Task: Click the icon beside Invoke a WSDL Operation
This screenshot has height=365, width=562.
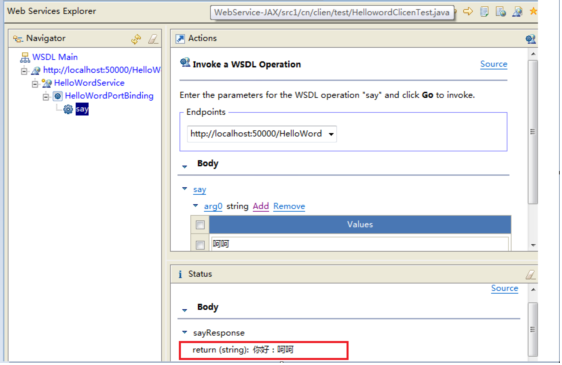Action: click(x=185, y=63)
